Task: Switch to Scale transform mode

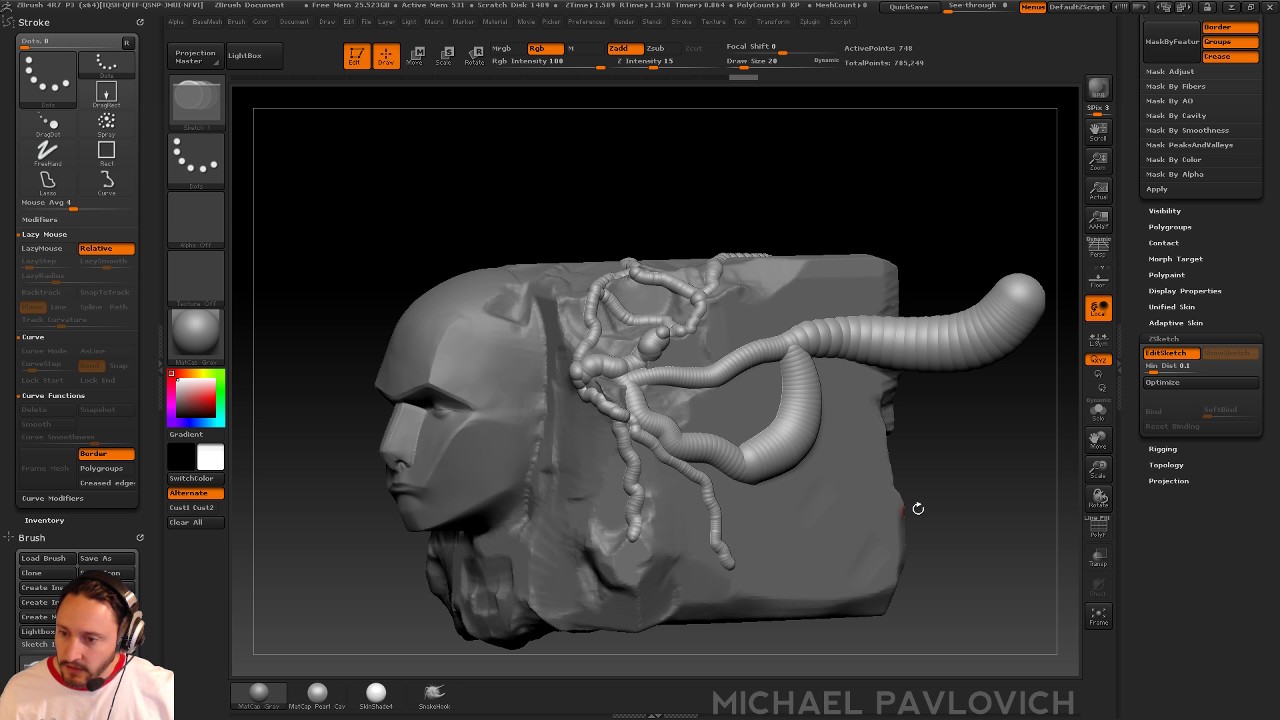Action: (x=444, y=56)
